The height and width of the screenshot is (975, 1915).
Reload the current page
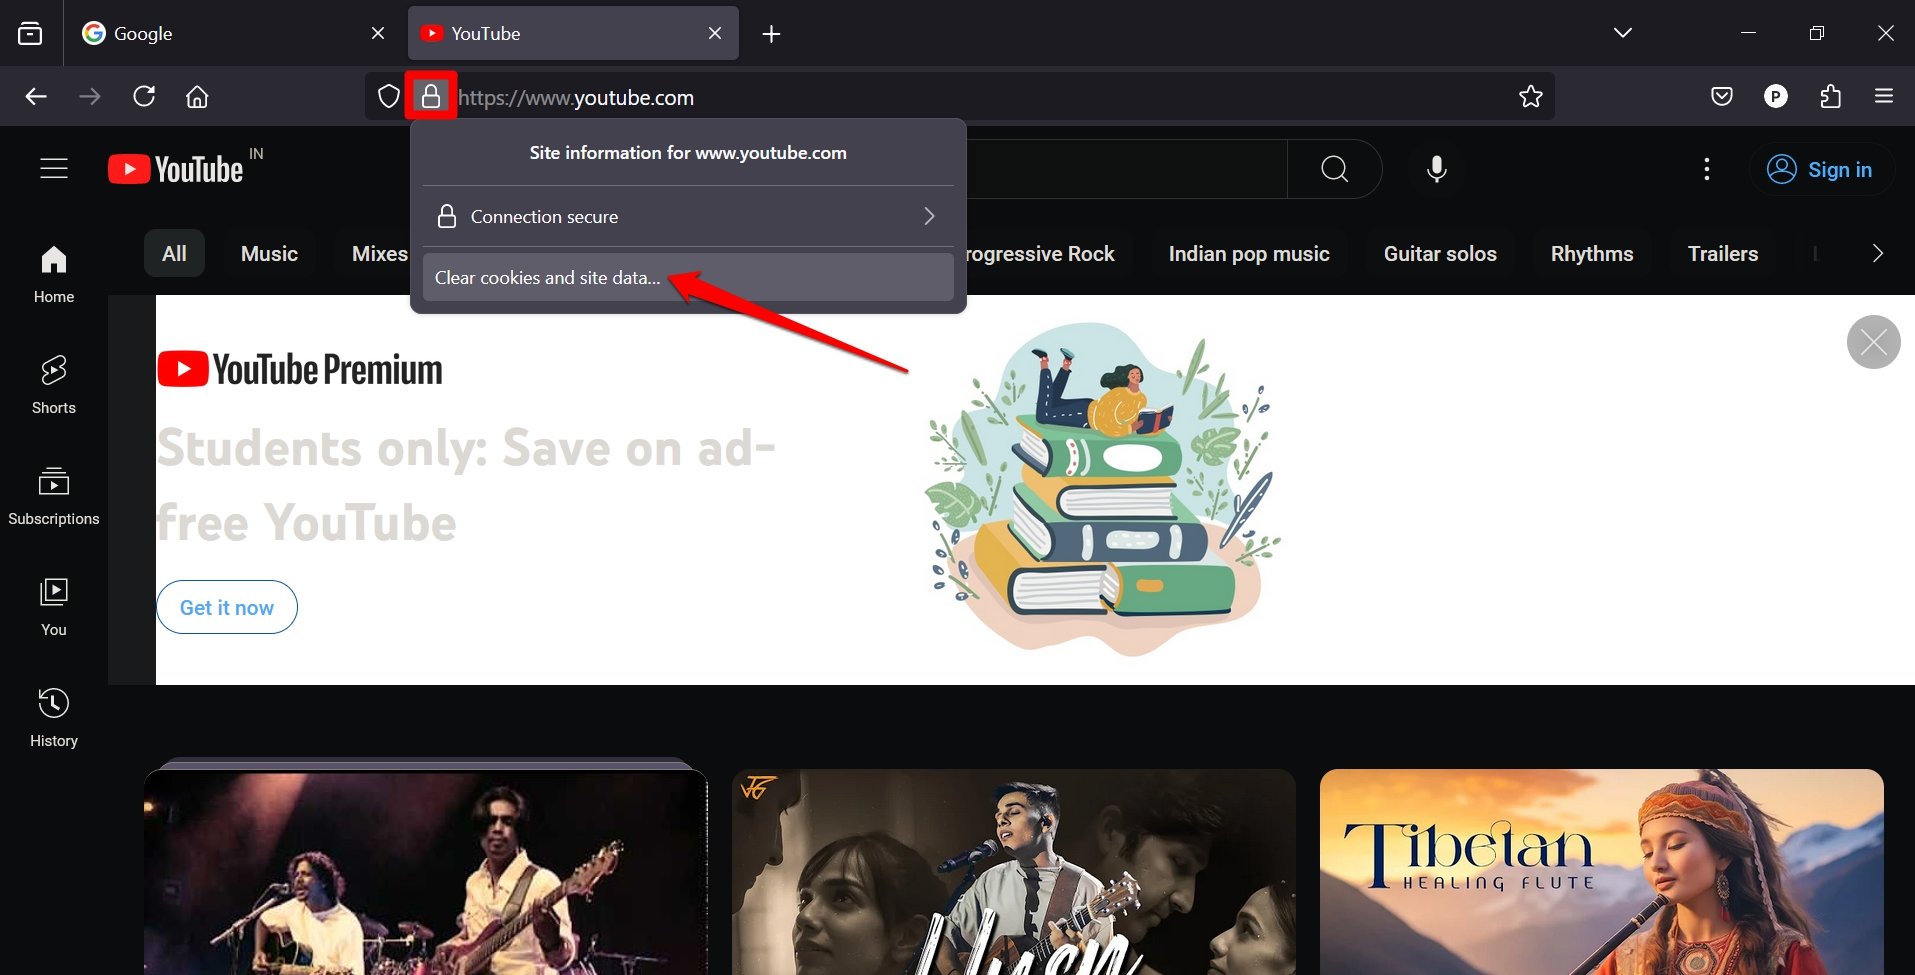tap(144, 97)
